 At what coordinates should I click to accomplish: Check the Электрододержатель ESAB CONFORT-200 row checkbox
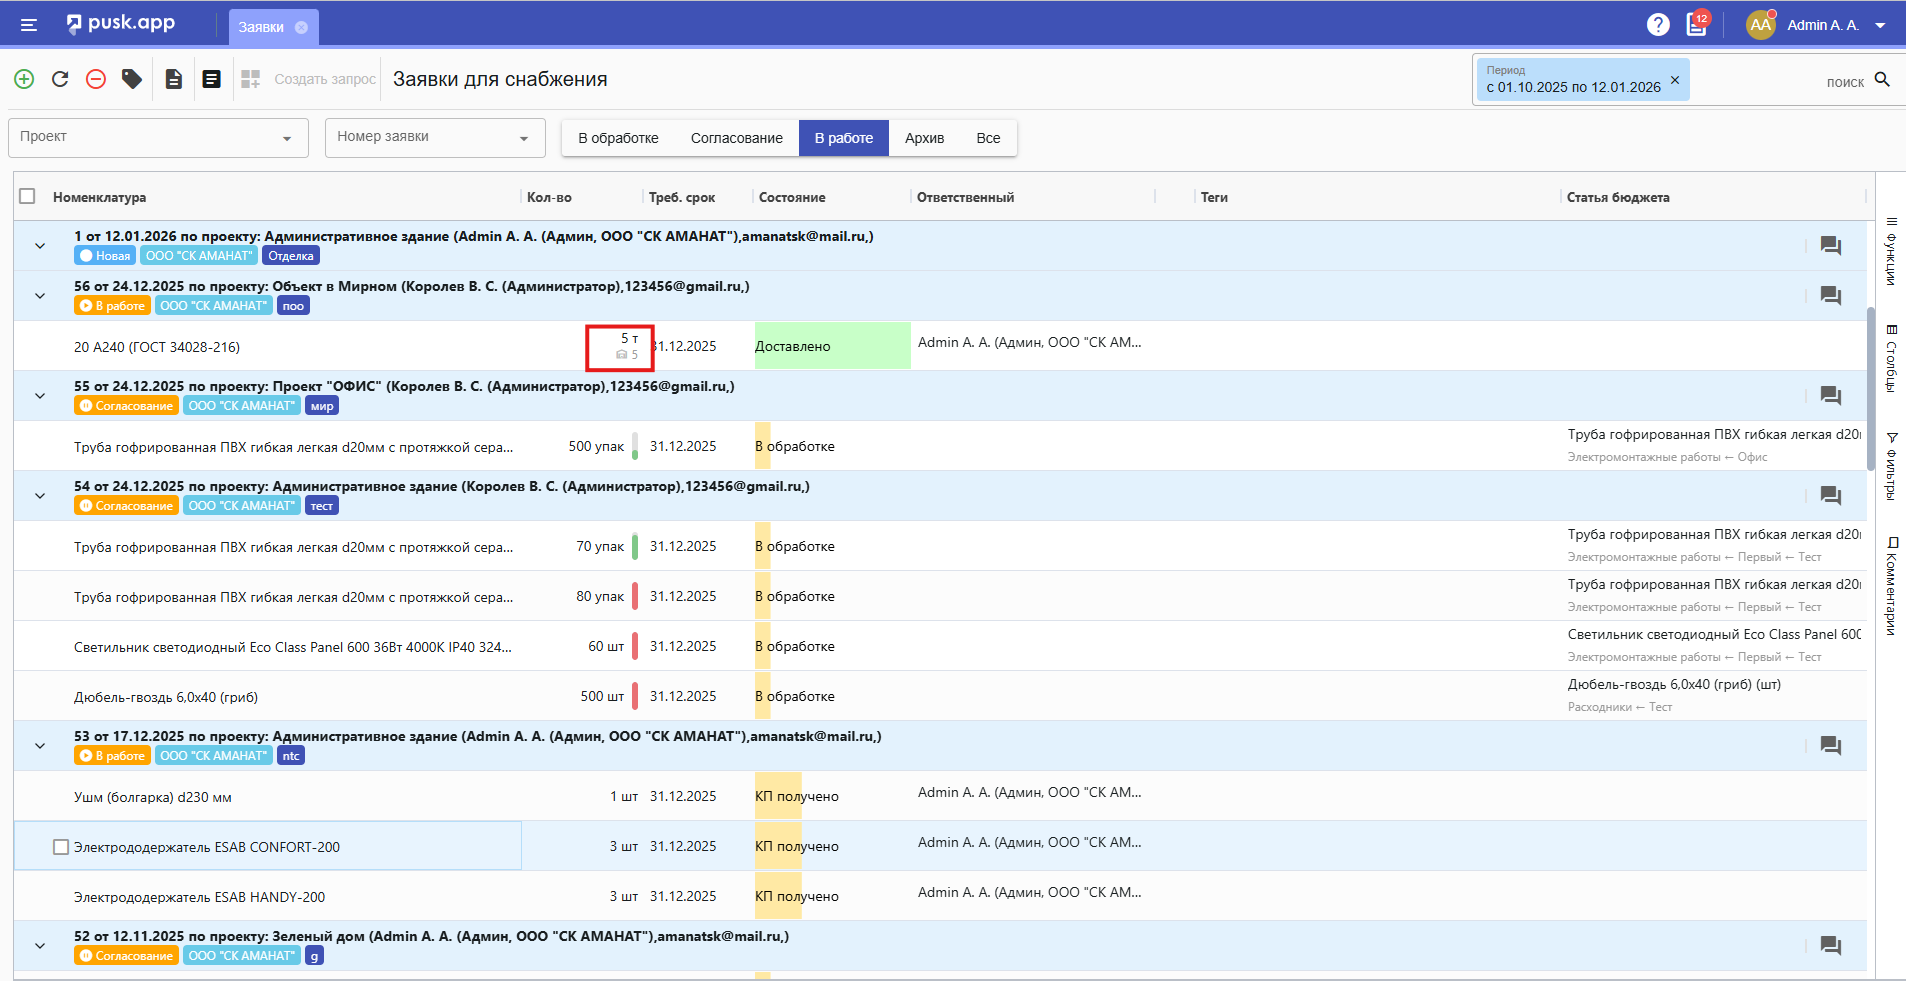pyautogui.click(x=61, y=847)
